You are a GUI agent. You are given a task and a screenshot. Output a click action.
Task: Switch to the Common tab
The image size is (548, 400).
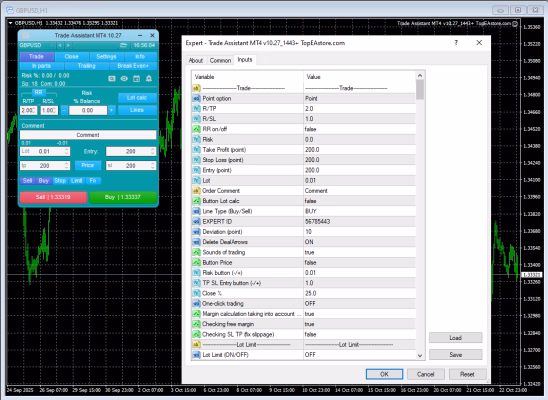(220, 60)
